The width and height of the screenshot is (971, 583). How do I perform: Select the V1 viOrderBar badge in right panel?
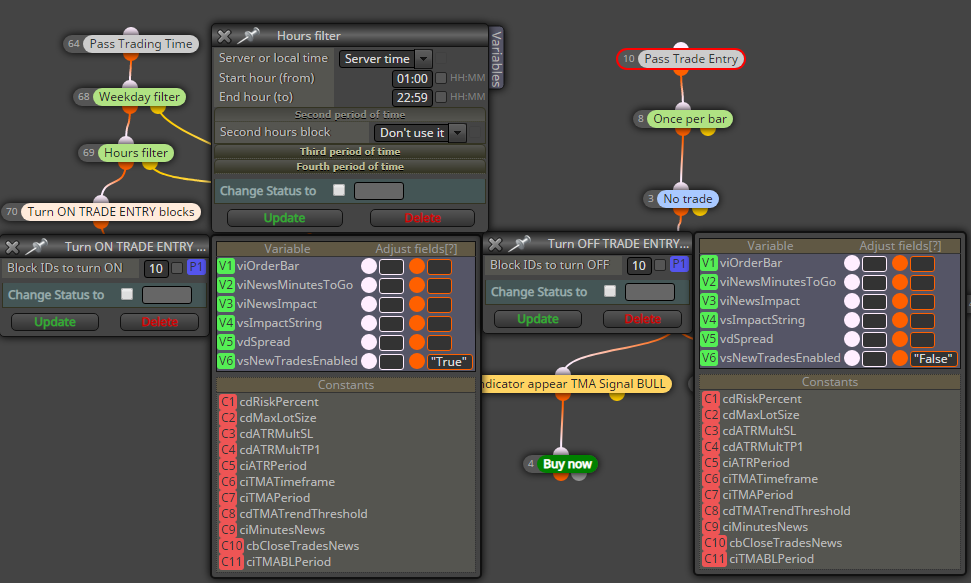point(708,263)
